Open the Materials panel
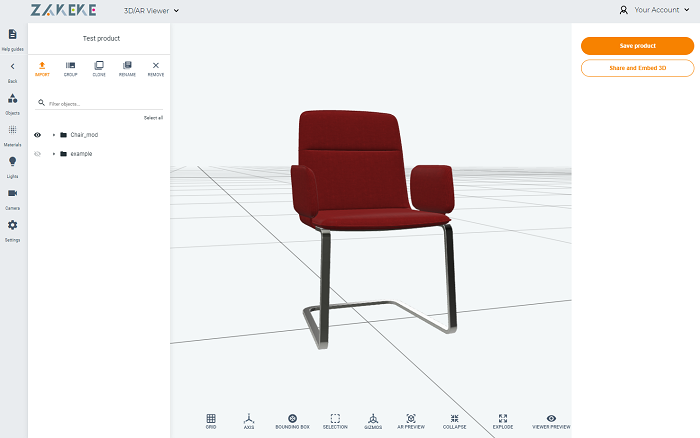The width and height of the screenshot is (700, 438). pyautogui.click(x=12, y=130)
